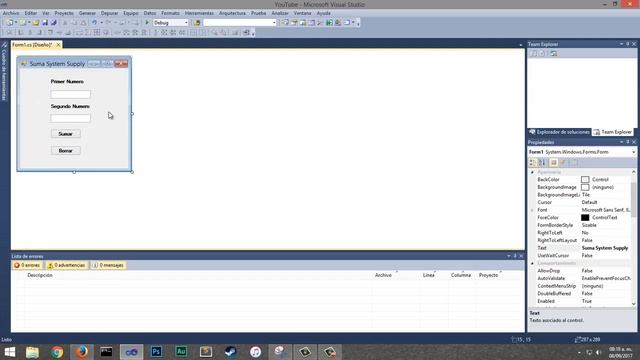Viewport: 640px width, 360px height.
Task: Open File Explorer from the taskbar
Action: click(32, 351)
